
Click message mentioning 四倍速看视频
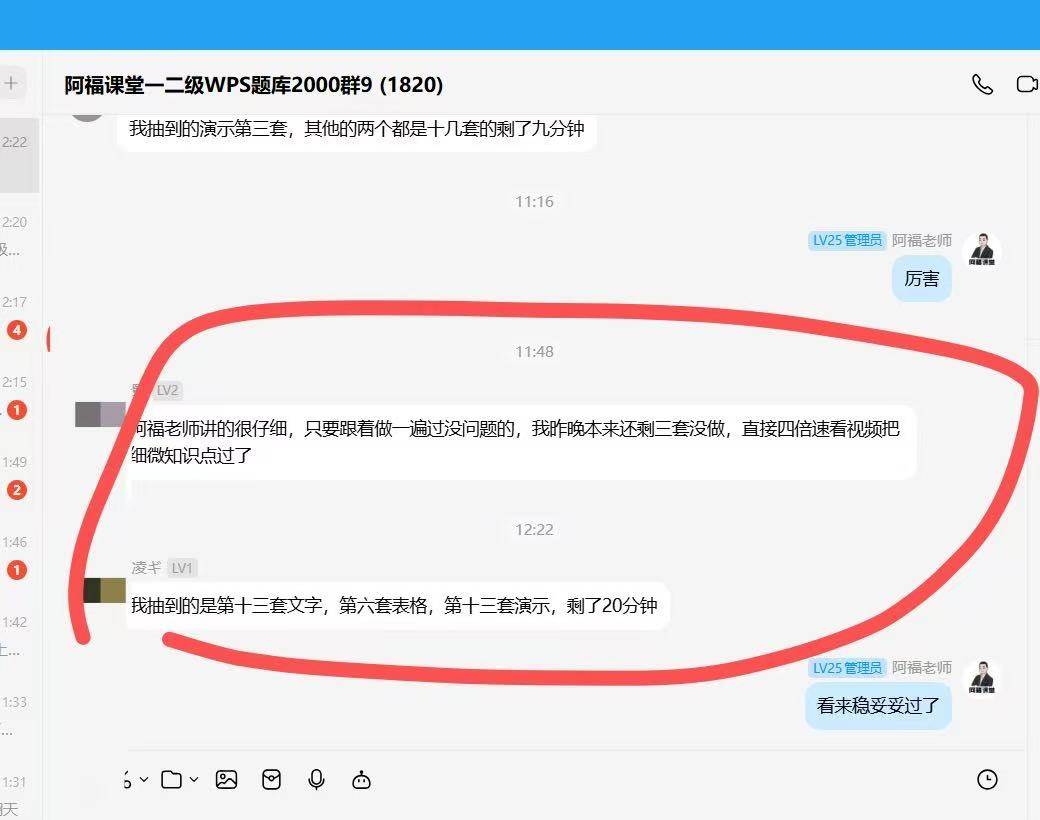point(521,443)
